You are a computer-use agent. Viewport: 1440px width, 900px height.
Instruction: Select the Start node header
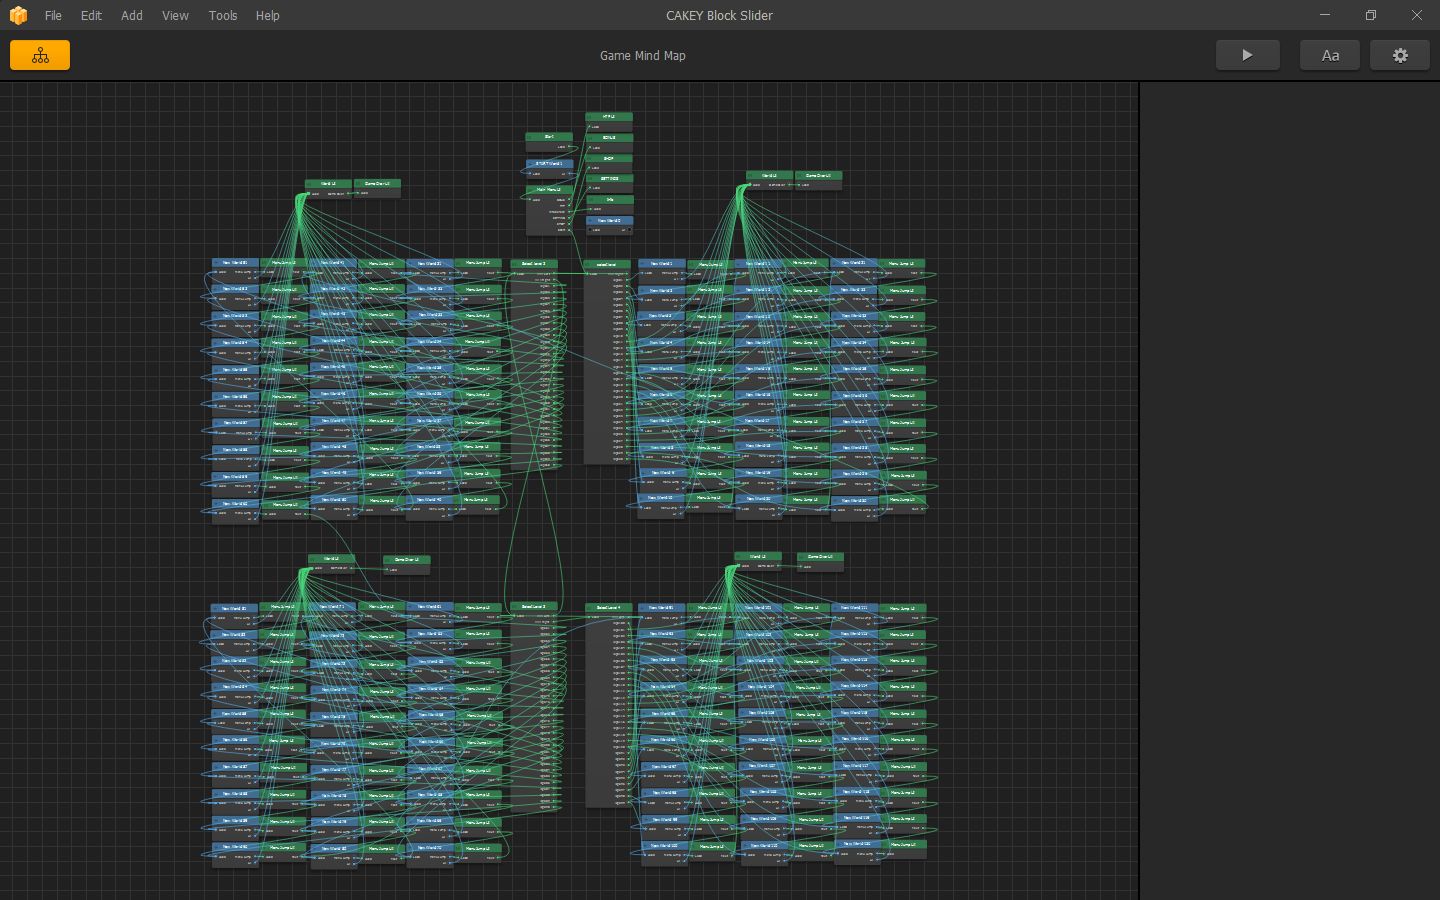(x=549, y=137)
